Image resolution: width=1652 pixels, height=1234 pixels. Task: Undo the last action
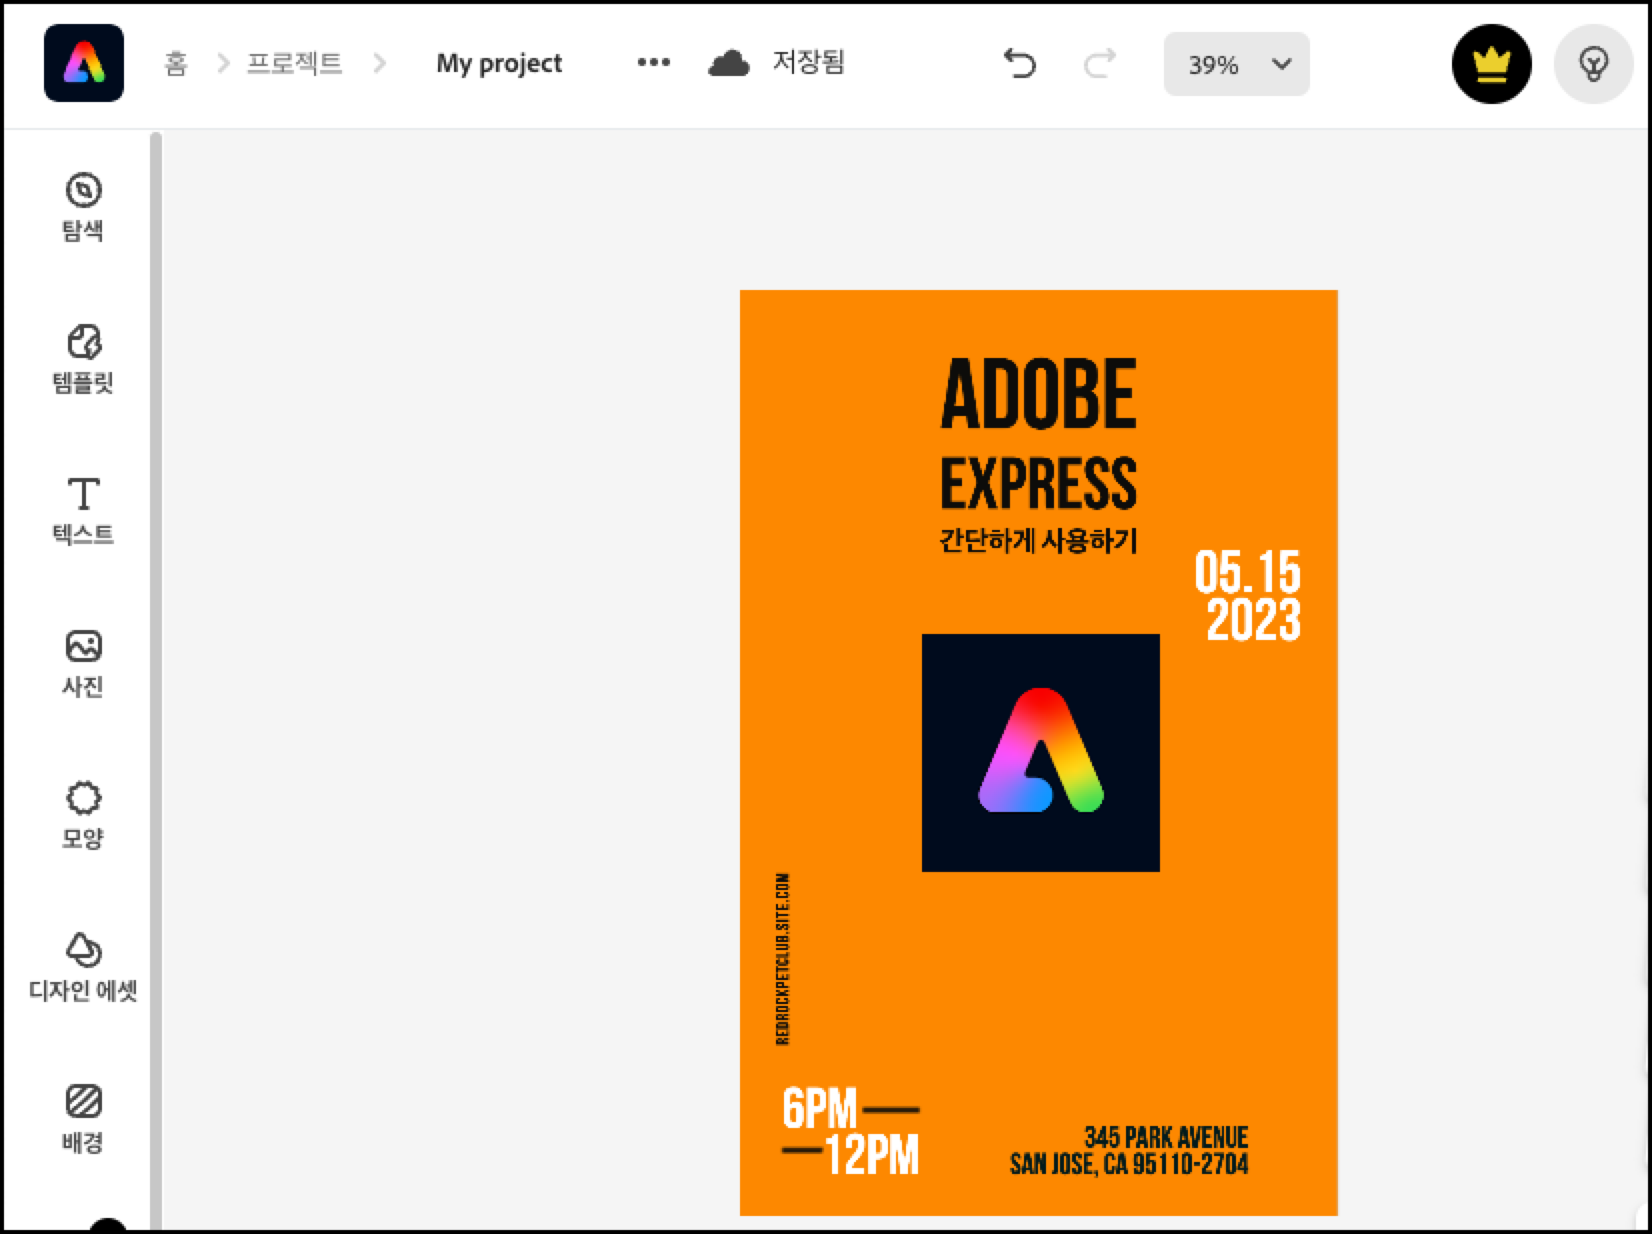(x=1019, y=64)
